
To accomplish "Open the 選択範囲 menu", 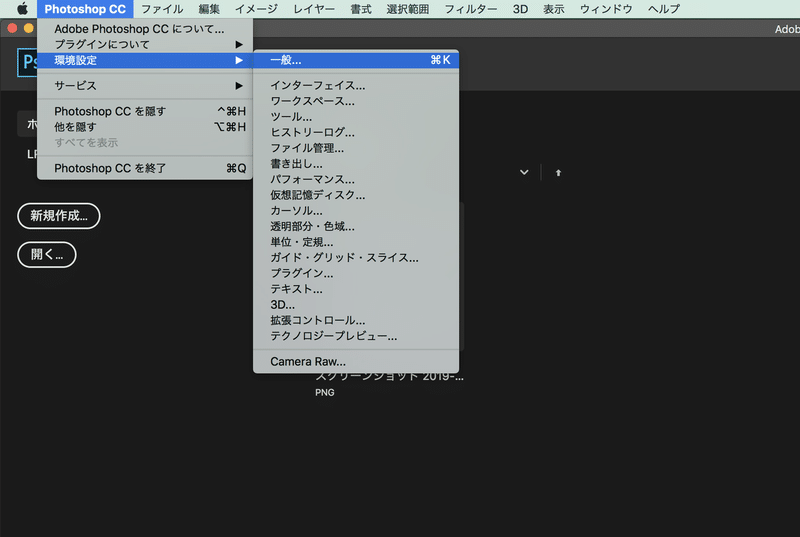I will 407,9.
